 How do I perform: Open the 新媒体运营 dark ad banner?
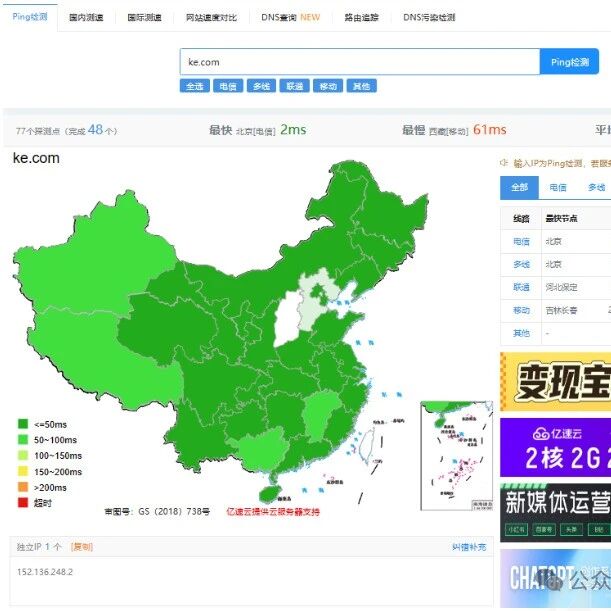pos(555,513)
